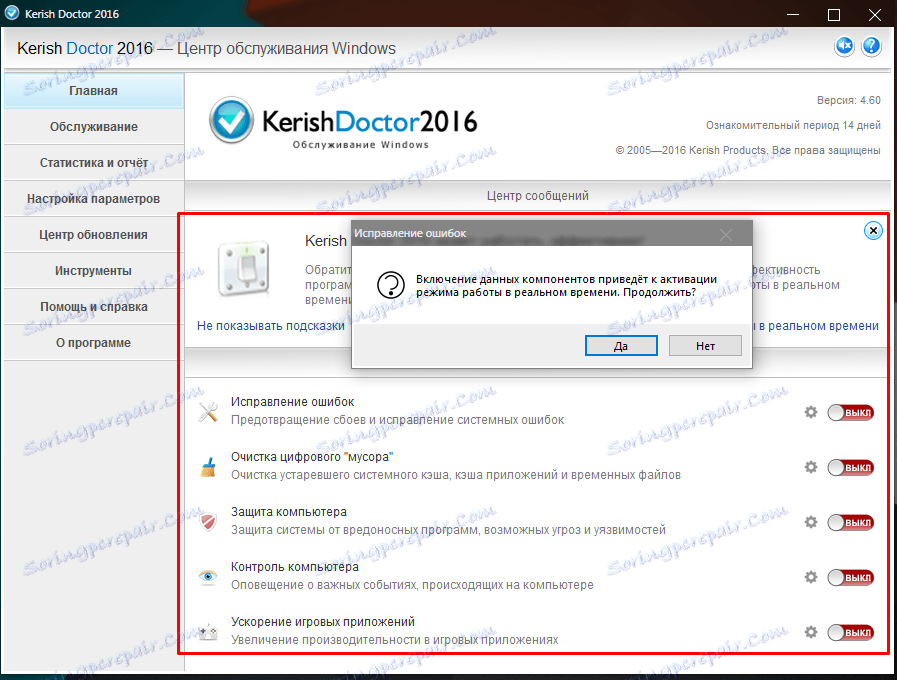897x680 pixels.
Task: Enable the Ускорение игровых приложений switch
Action: point(849,631)
